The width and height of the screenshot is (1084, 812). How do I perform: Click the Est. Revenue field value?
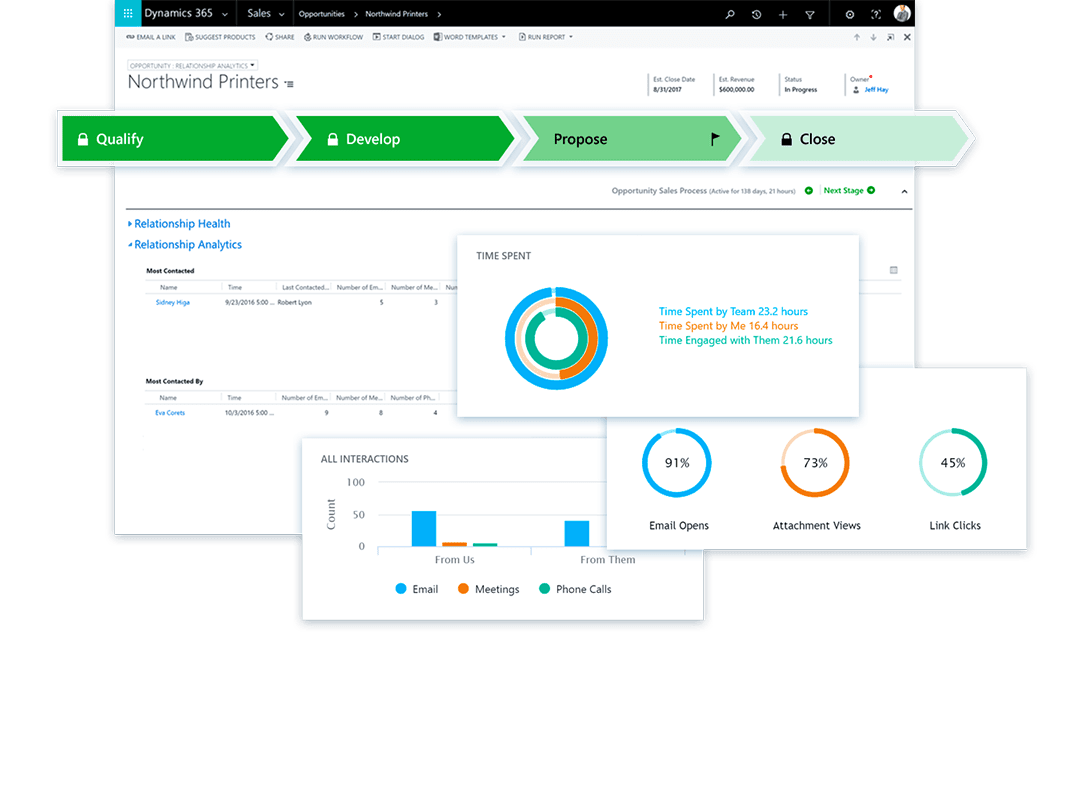click(736, 89)
